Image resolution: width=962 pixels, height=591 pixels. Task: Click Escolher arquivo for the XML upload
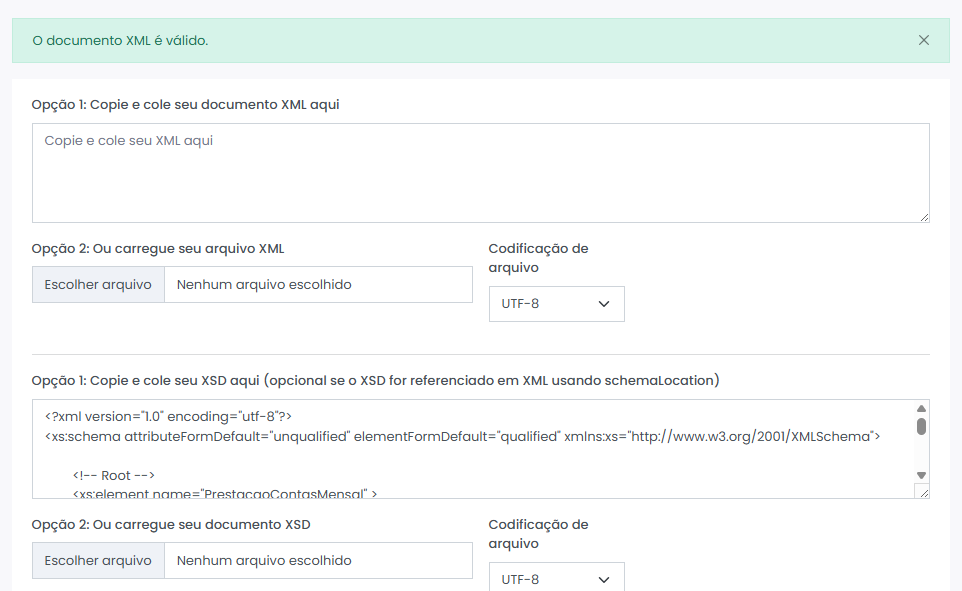pos(97,284)
